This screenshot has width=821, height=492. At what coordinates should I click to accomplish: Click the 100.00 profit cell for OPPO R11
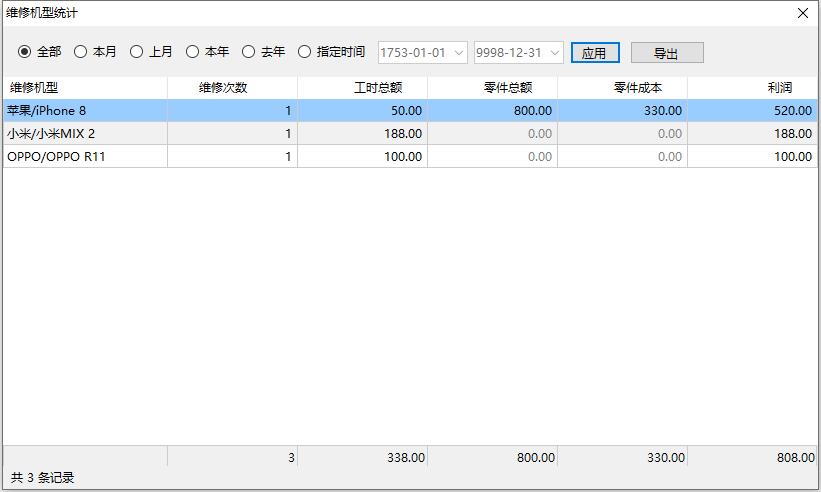[752, 156]
